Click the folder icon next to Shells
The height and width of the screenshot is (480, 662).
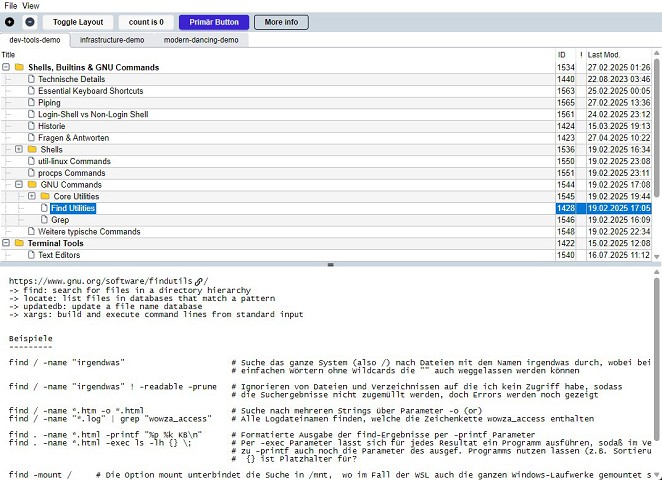click(x=32, y=149)
